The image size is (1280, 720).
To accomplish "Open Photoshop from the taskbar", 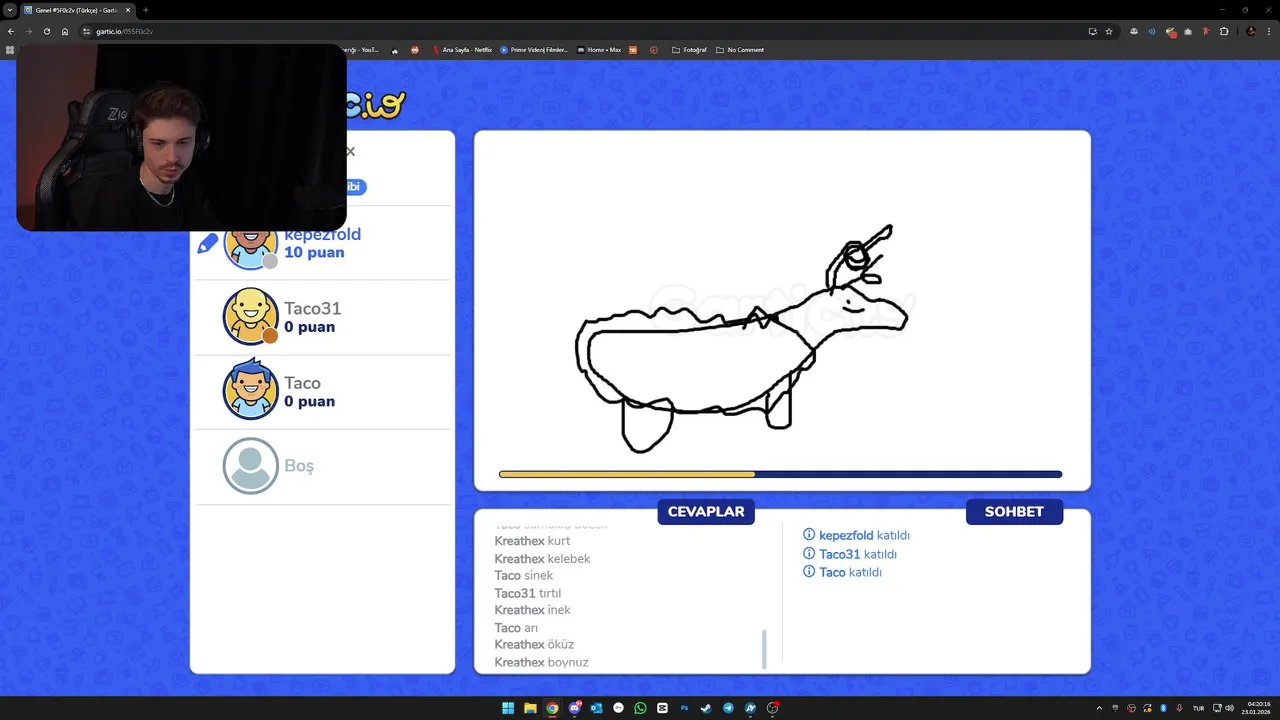I will (x=684, y=708).
